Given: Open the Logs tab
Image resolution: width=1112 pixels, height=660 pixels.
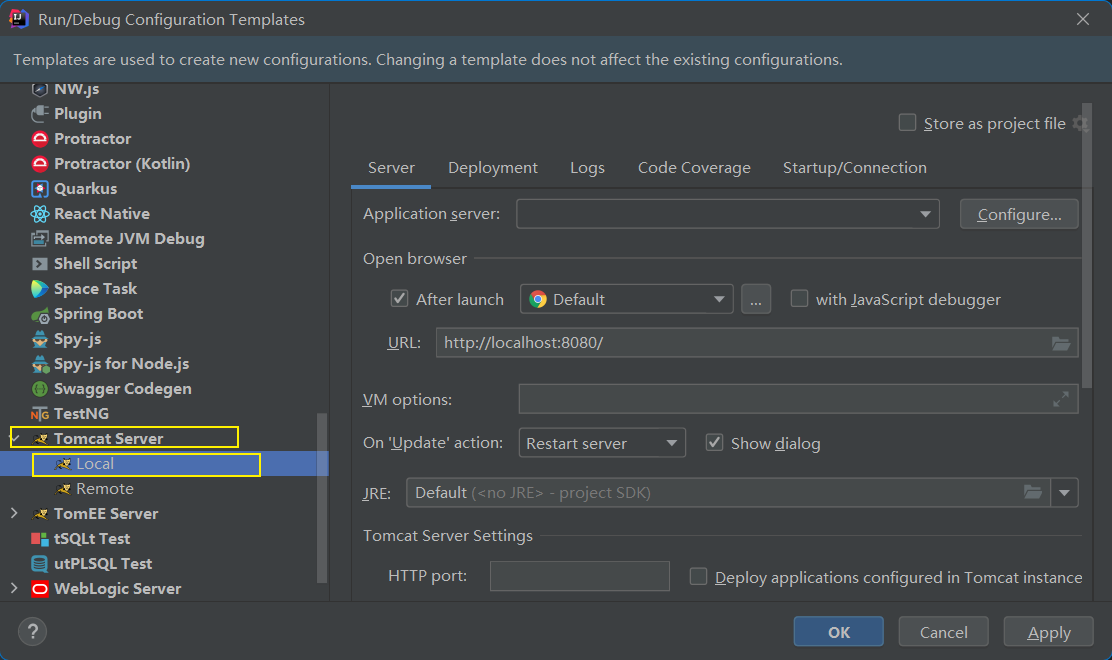Looking at the screenshot, I should (587, 168).
